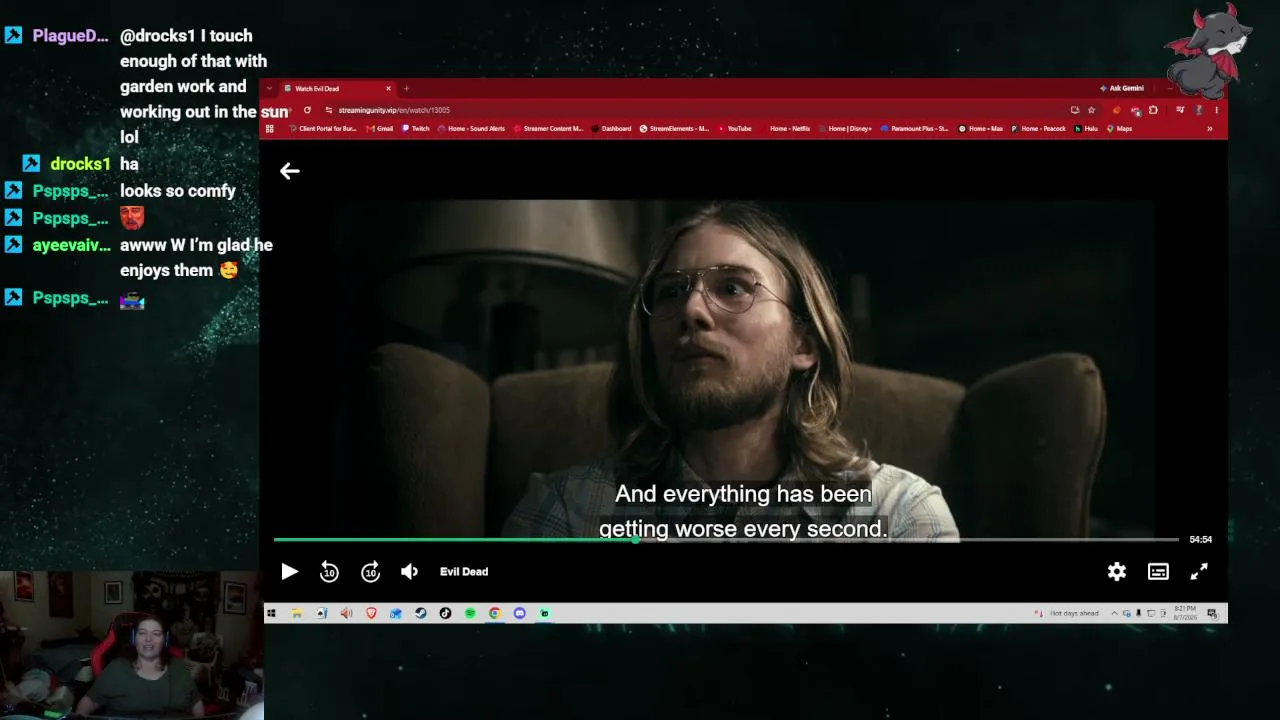
Task: Open TikTok from the taskbar
Action: (x=445, y=613)
